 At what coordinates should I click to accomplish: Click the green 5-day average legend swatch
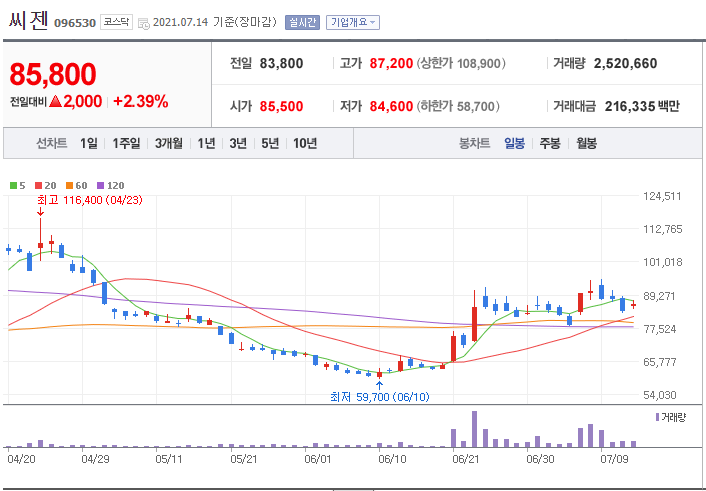coord(14,186)
